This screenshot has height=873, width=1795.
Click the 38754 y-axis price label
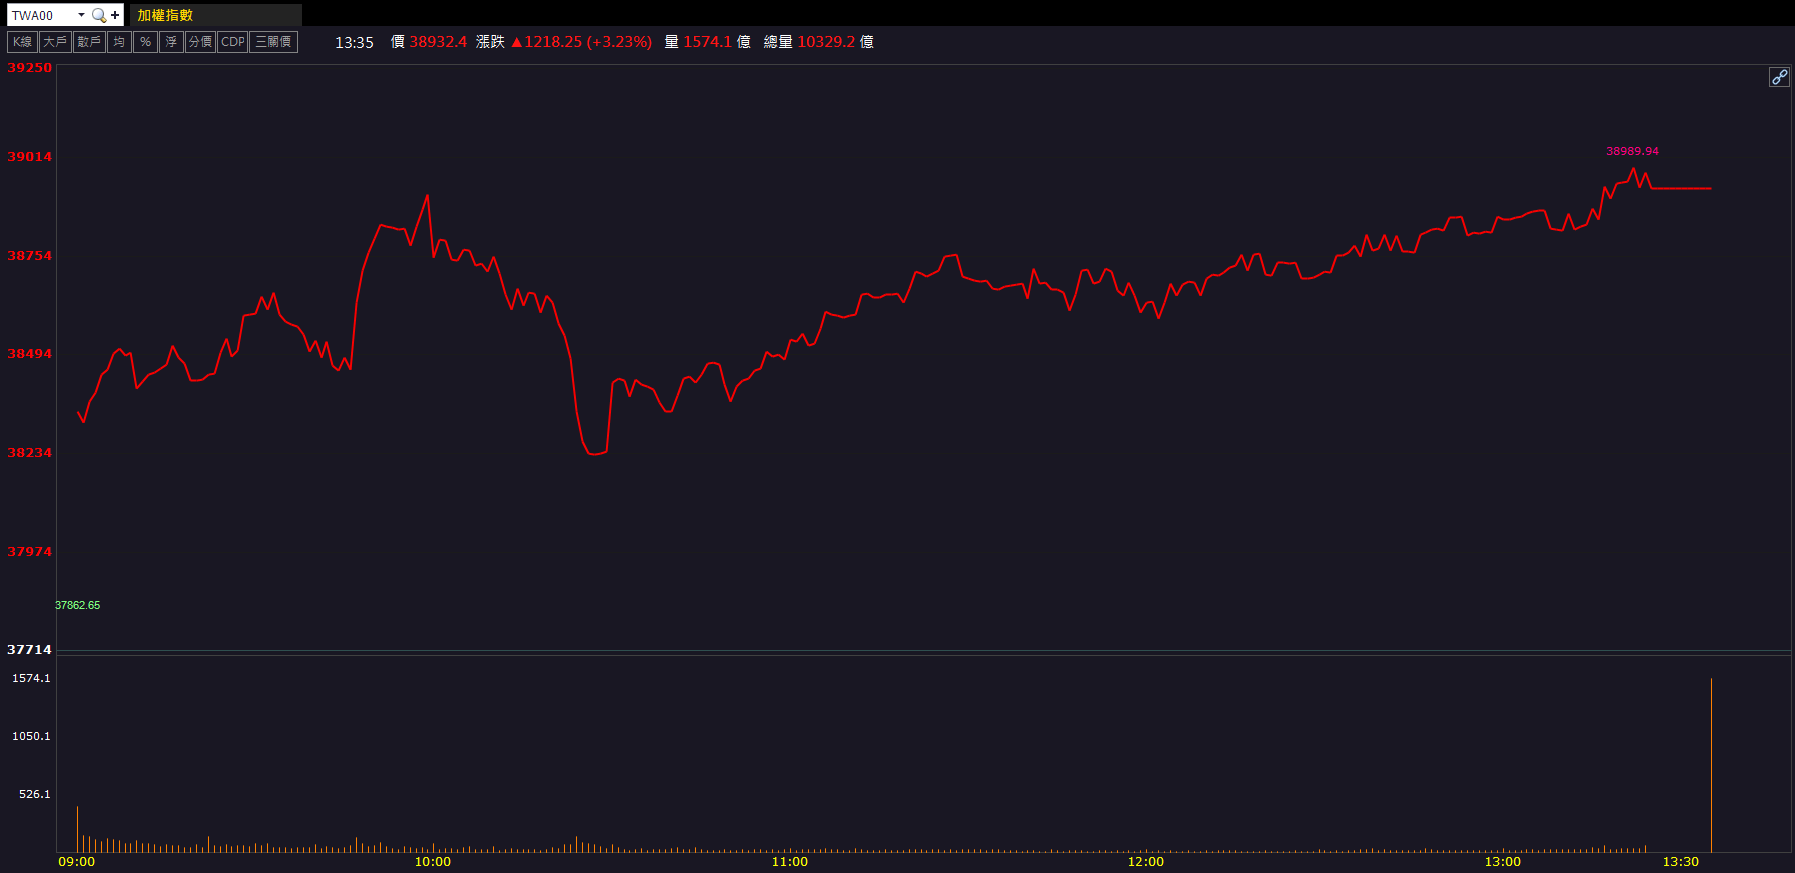pos(29,256)
